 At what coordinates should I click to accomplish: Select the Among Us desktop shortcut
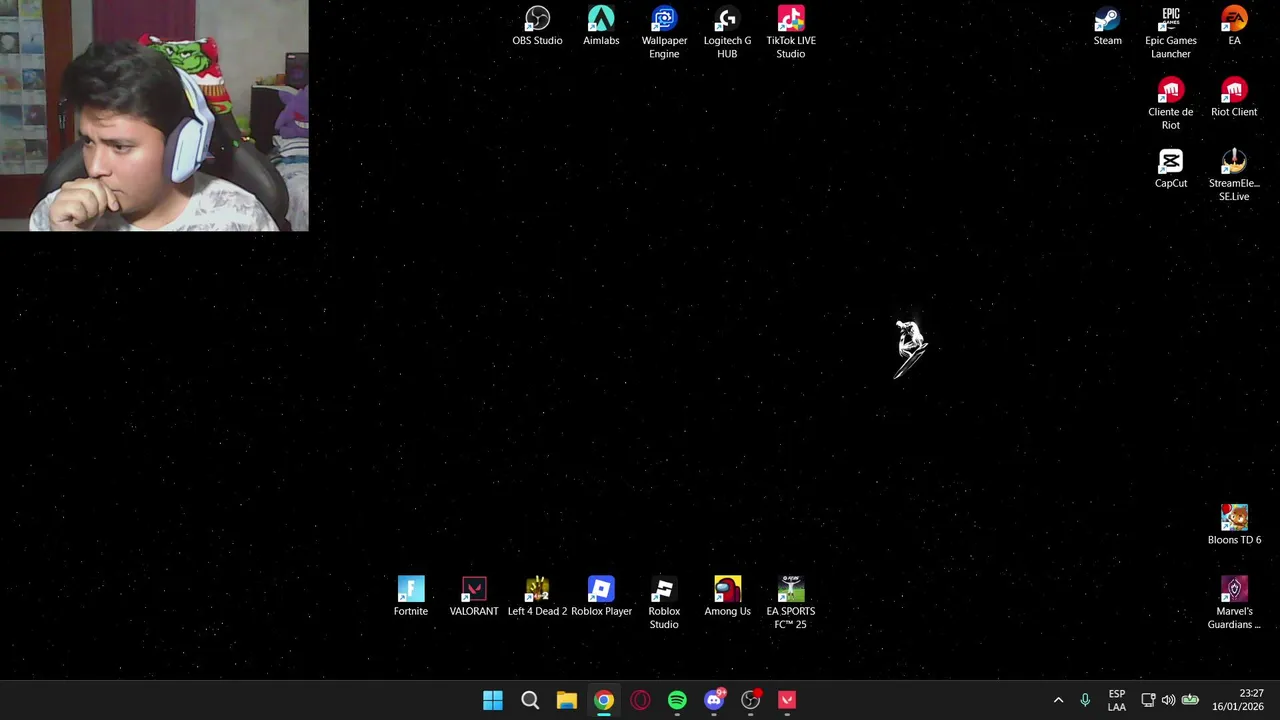pos(727,596)
